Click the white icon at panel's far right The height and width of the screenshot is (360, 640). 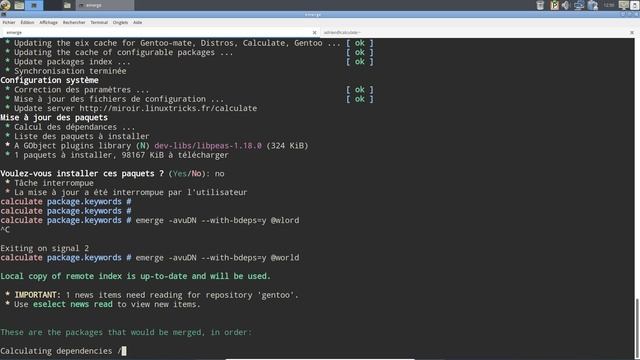click(x=635, y=5)
